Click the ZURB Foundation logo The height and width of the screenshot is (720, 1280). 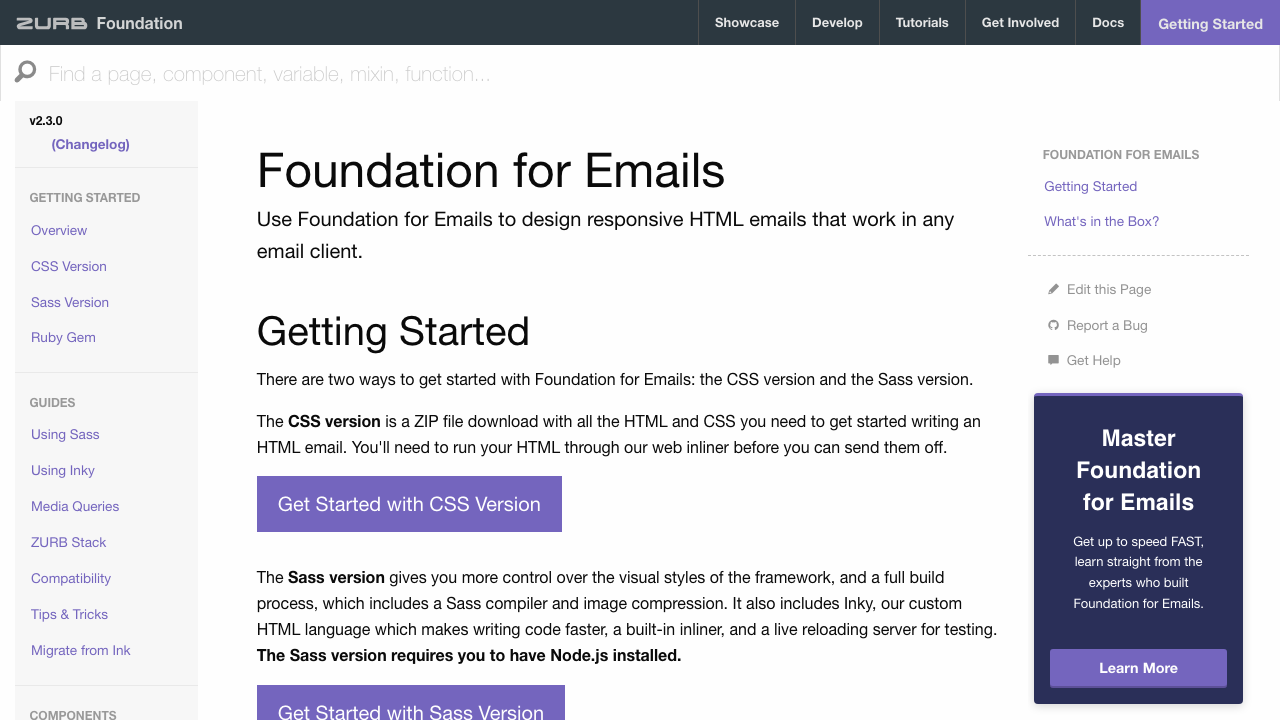tap(97, 22)
